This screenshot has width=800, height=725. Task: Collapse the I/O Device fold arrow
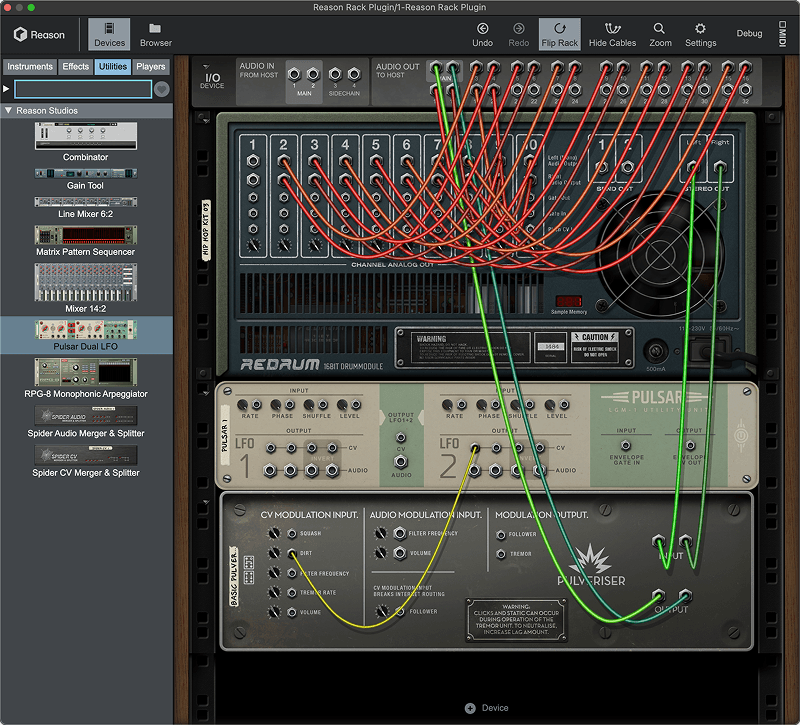click(x=206, y=66)
